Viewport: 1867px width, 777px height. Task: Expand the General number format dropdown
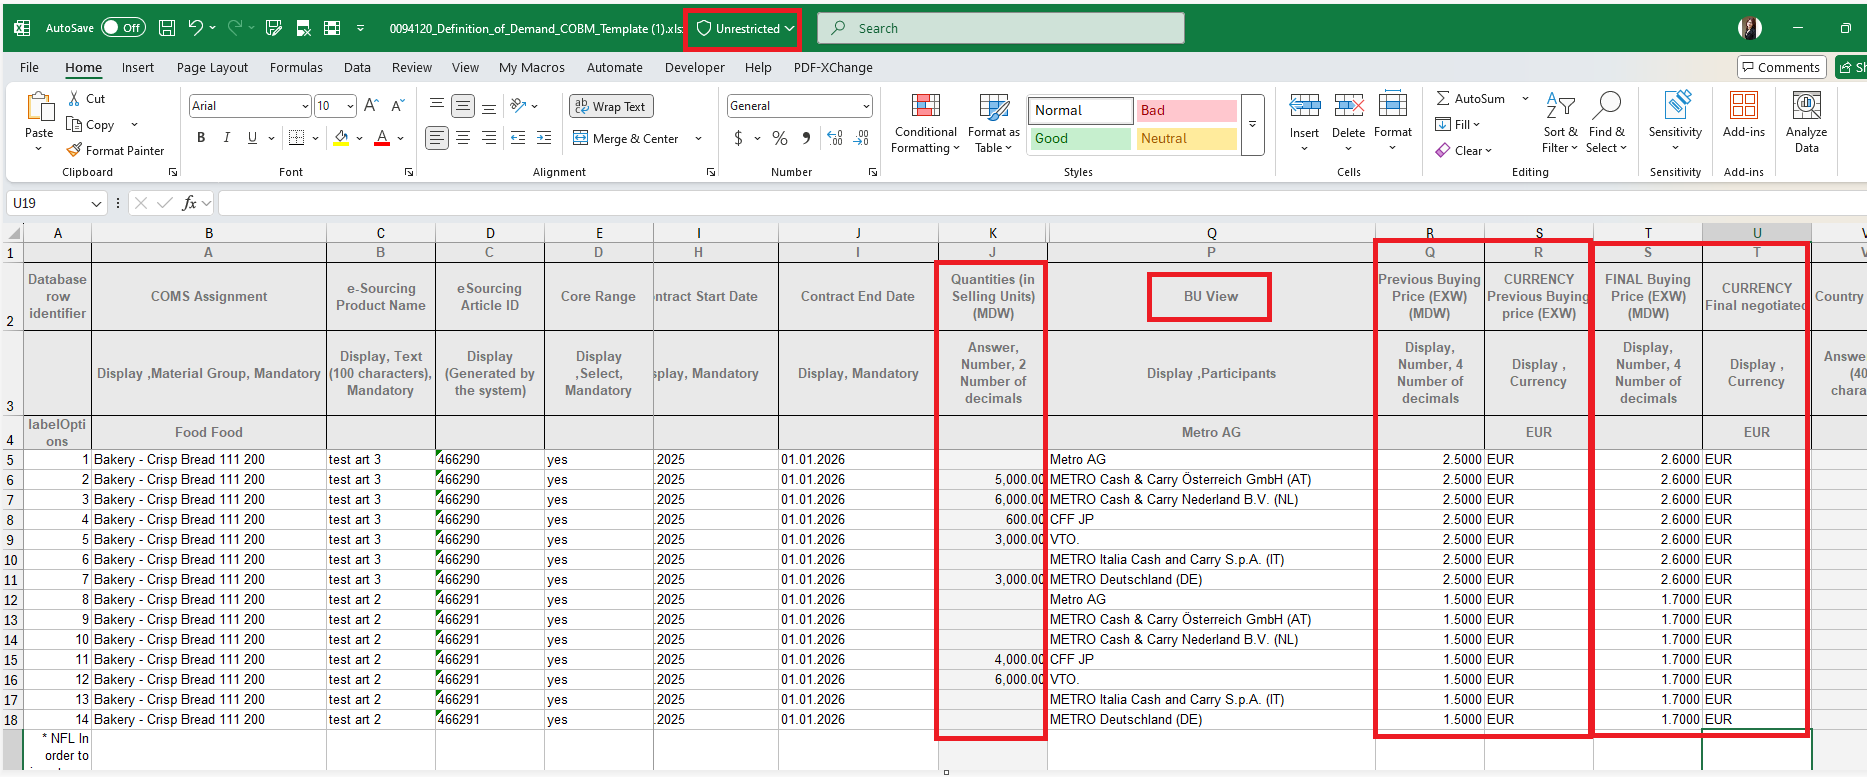[x=866, y=106]
